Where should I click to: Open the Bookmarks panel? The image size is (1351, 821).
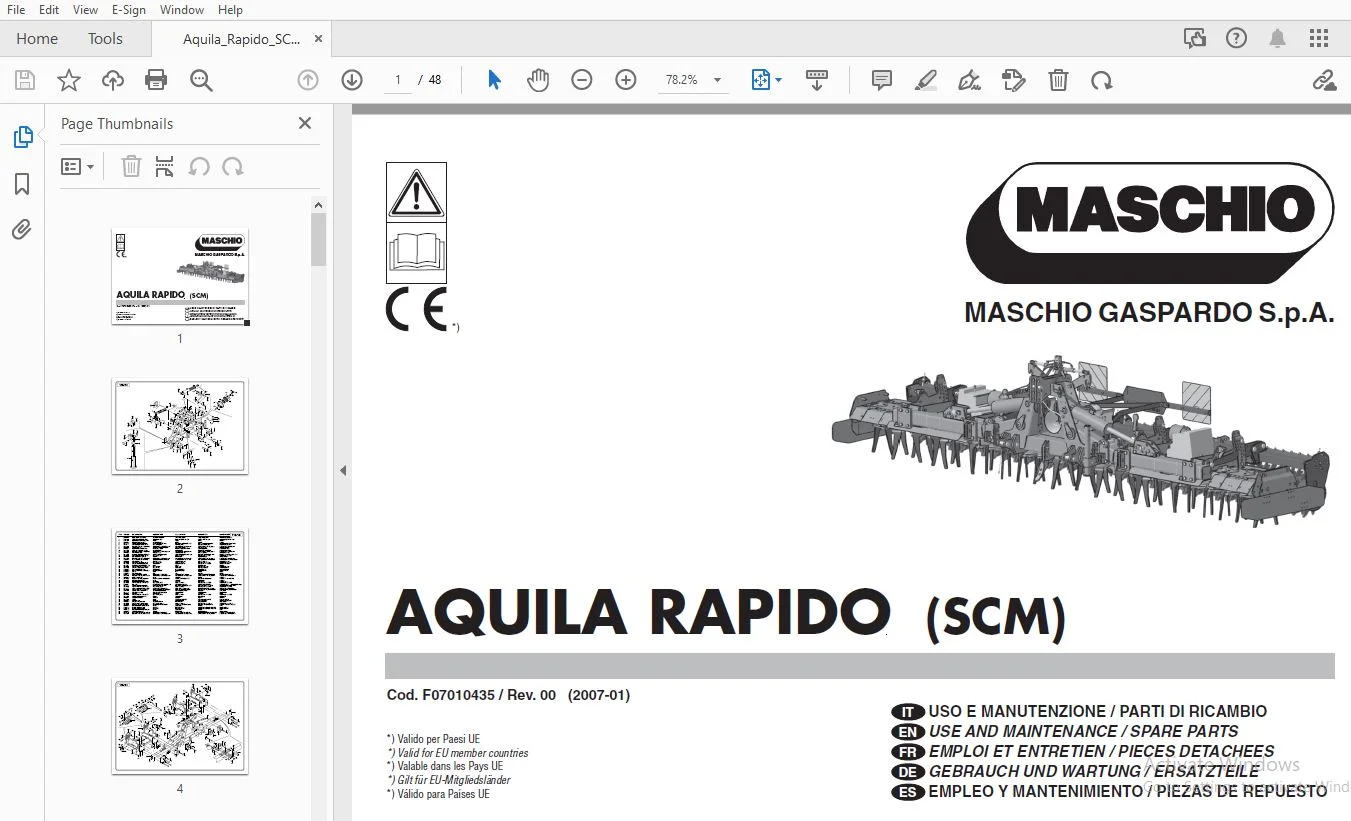pyautogui.click(x=22, y=184)
